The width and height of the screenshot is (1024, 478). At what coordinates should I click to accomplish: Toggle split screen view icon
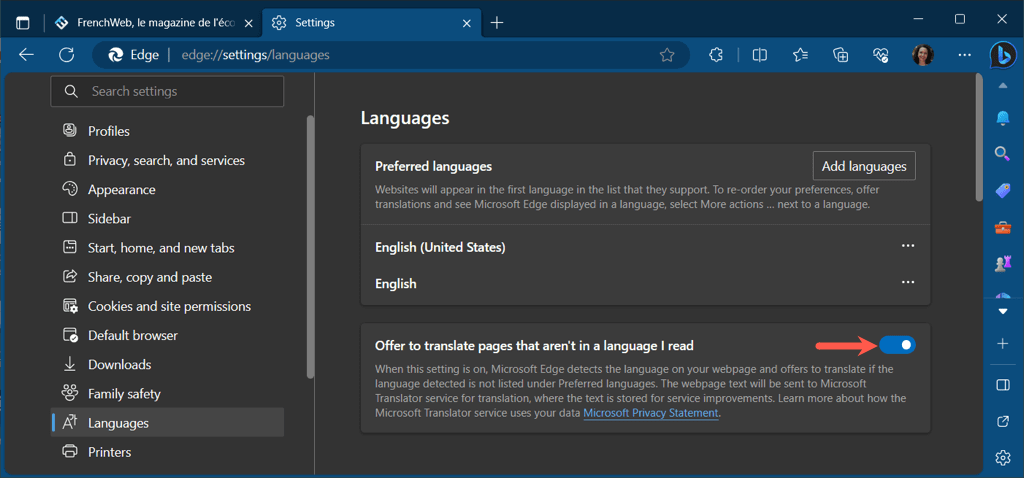coord(759,55)
